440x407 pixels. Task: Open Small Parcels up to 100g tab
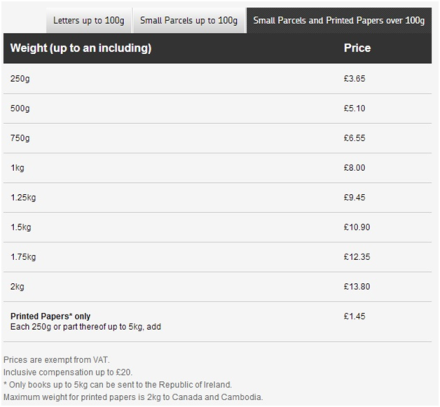(189, 21)
